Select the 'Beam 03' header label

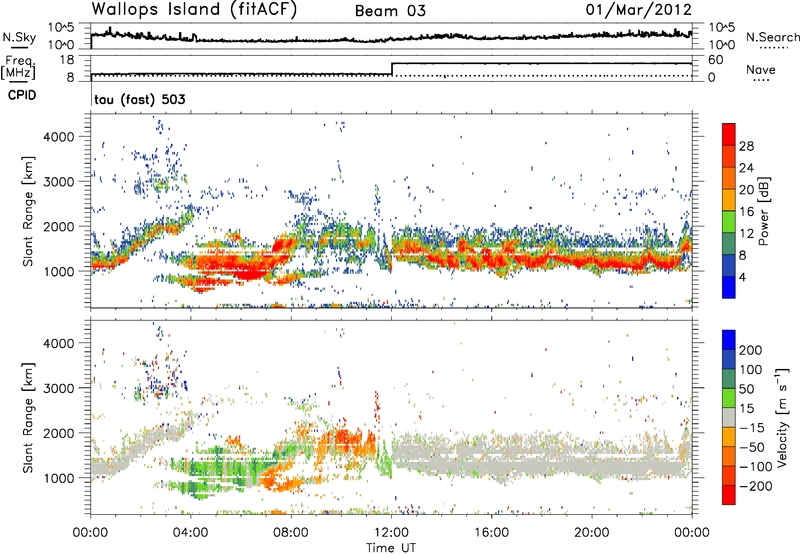(390, 11)
